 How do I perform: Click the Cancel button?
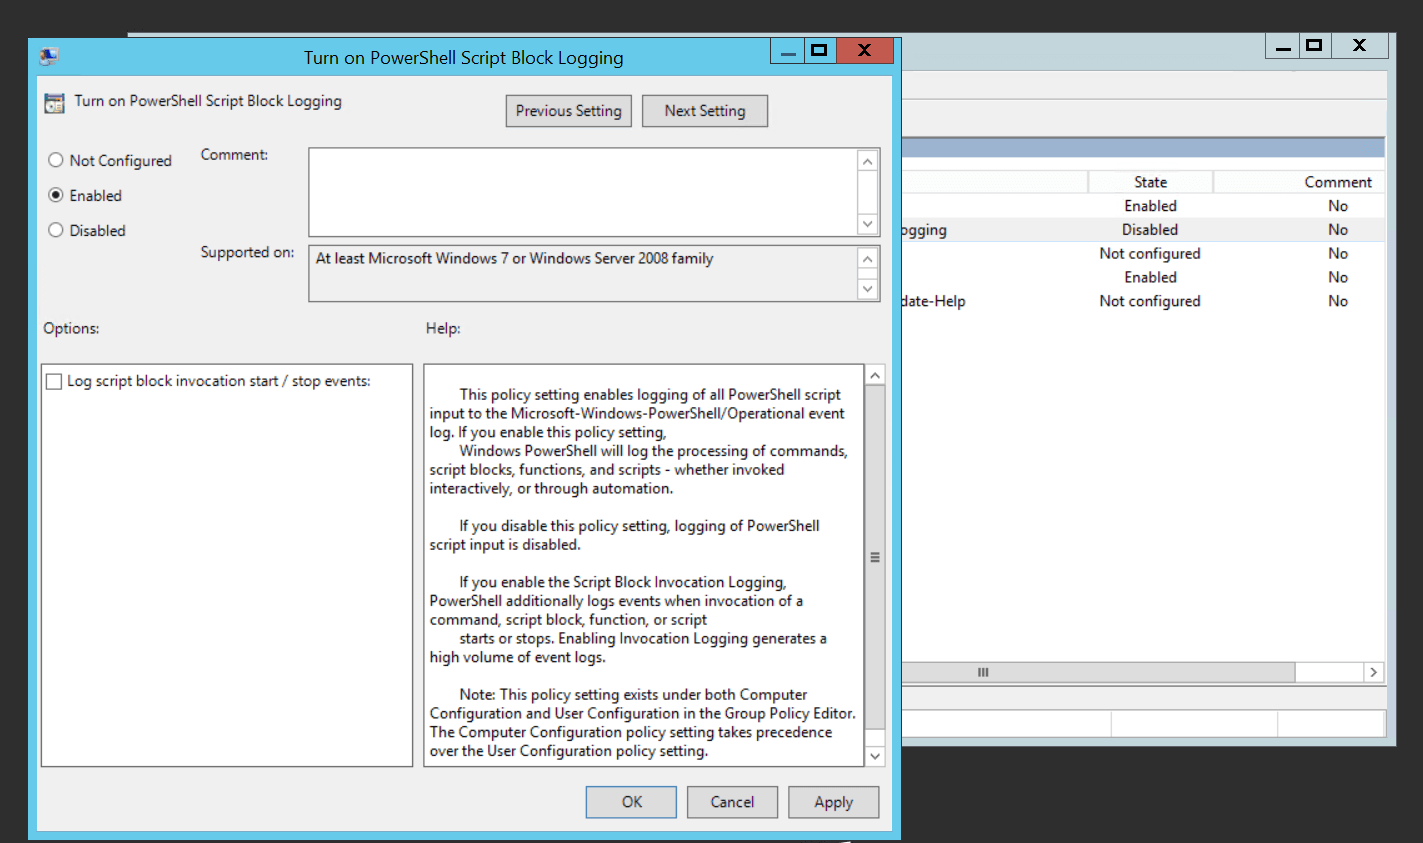tap(732, 802)
